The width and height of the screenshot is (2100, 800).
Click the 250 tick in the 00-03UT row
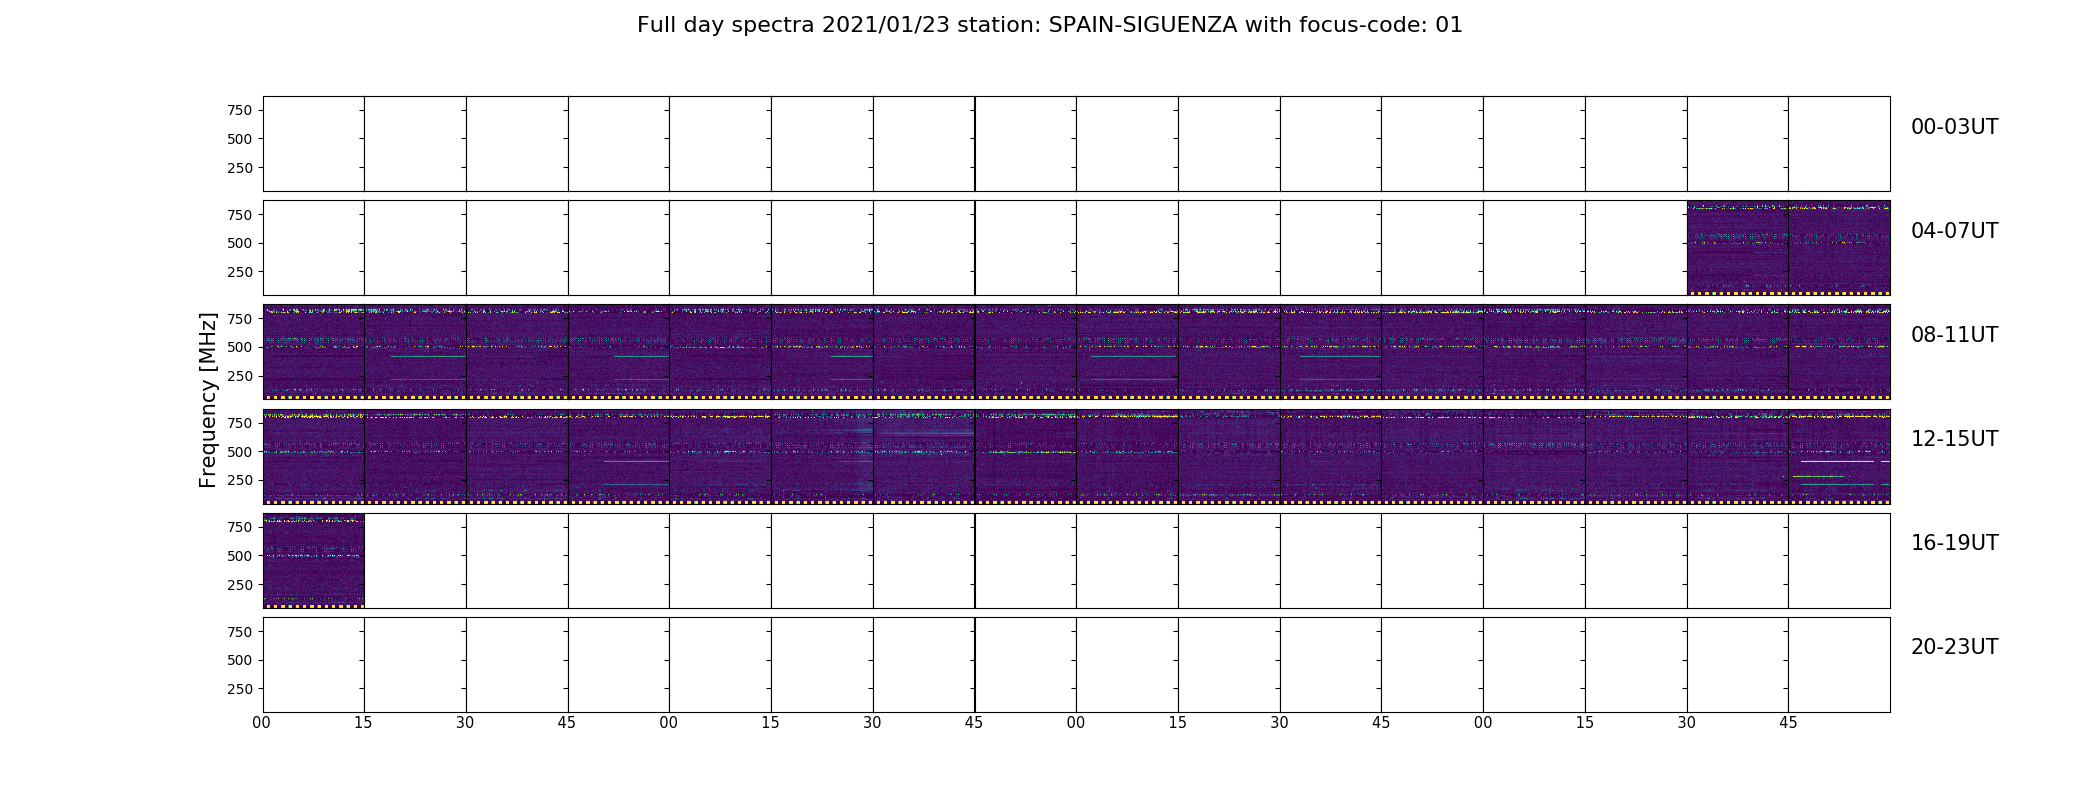tap(240, 168)
